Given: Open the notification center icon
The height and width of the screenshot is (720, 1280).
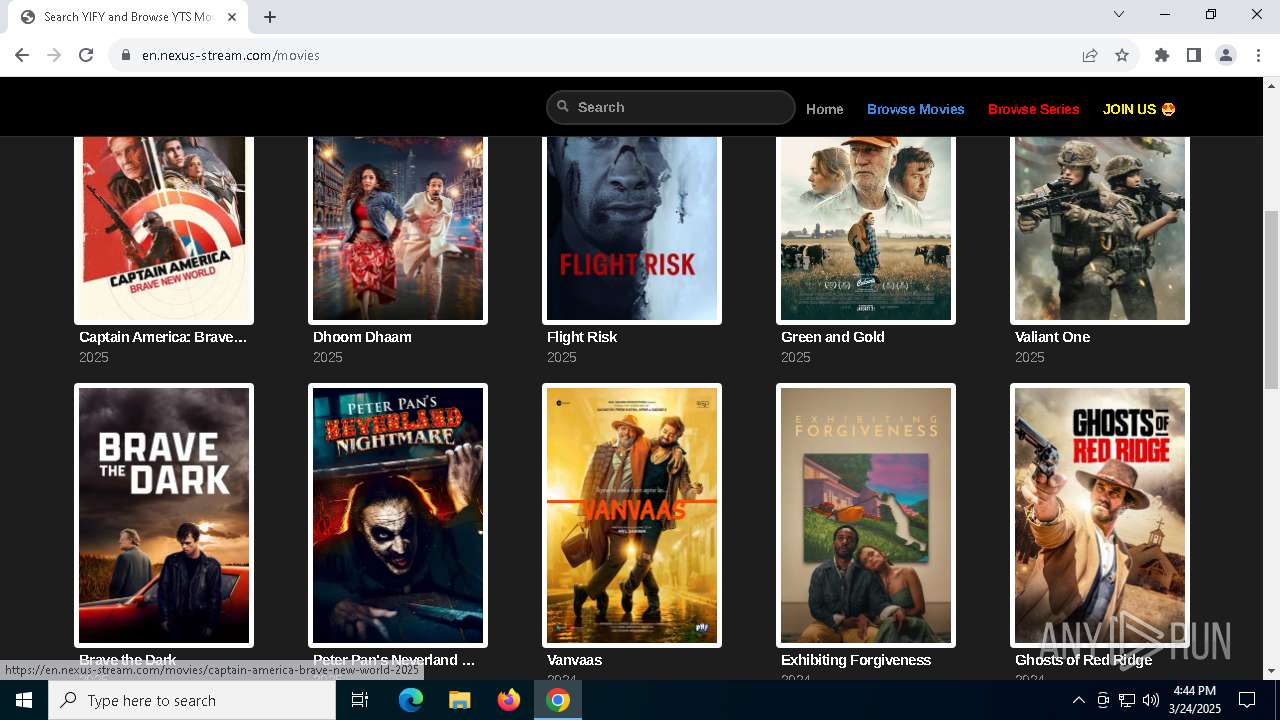Looking at the screenshot, I should click(1247, 700).
